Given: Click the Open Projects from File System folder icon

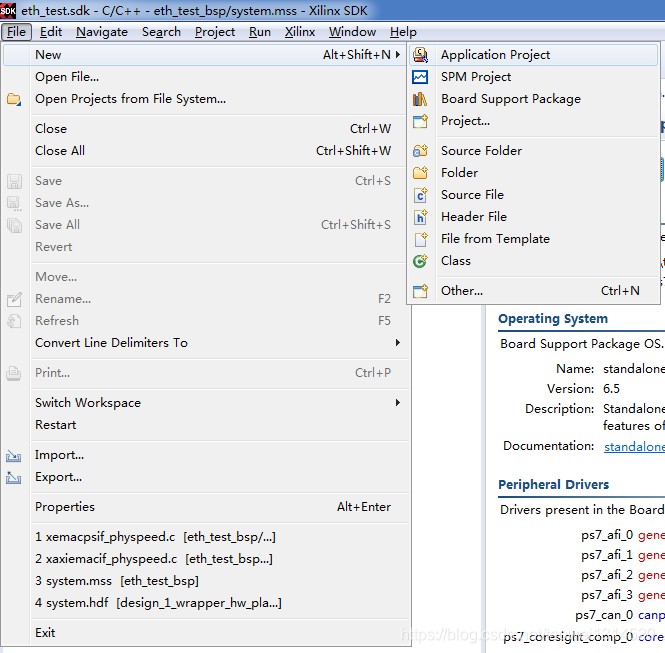Looking at the screenshot, I should pos(14,99).
